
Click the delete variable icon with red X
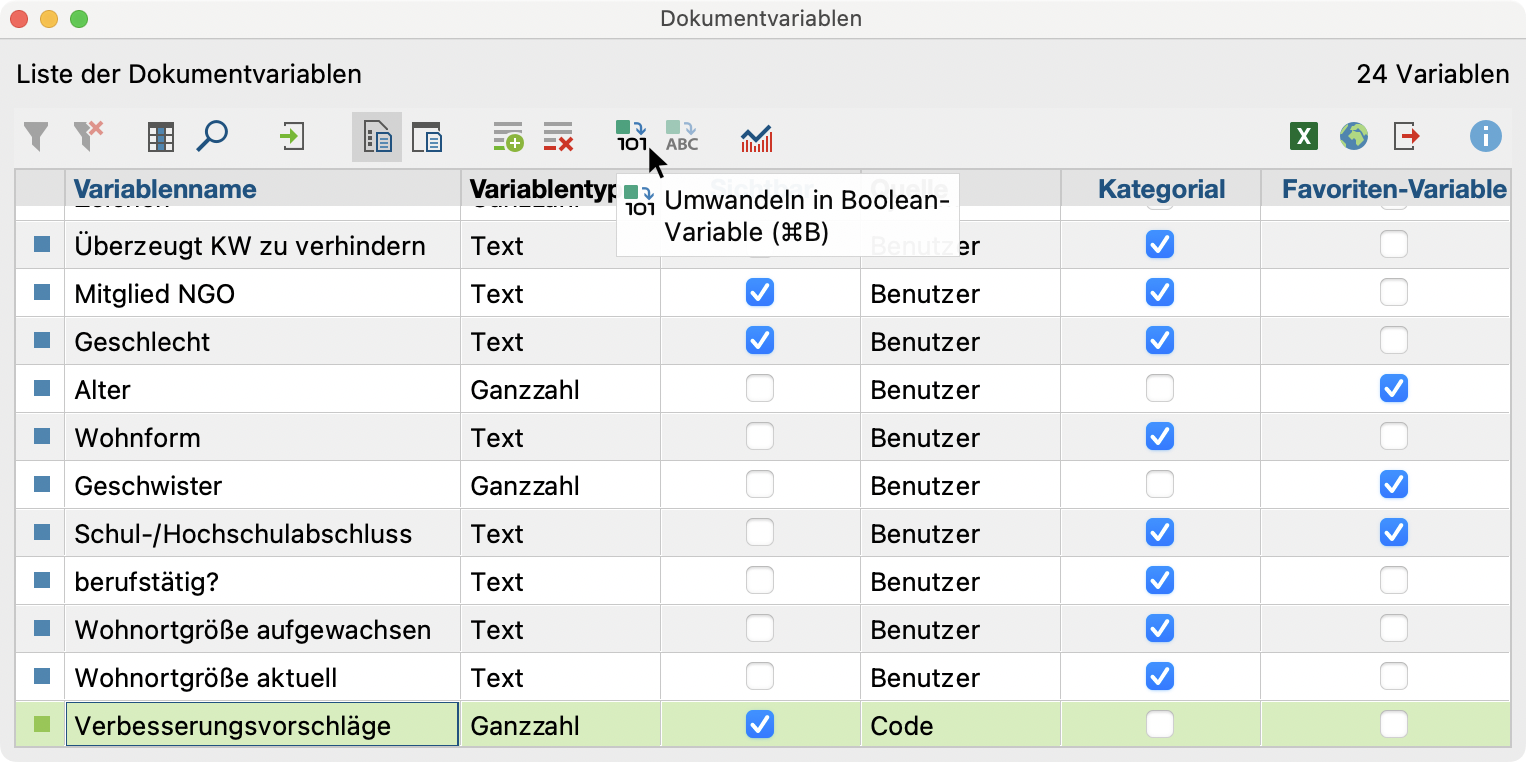point(558,137)
